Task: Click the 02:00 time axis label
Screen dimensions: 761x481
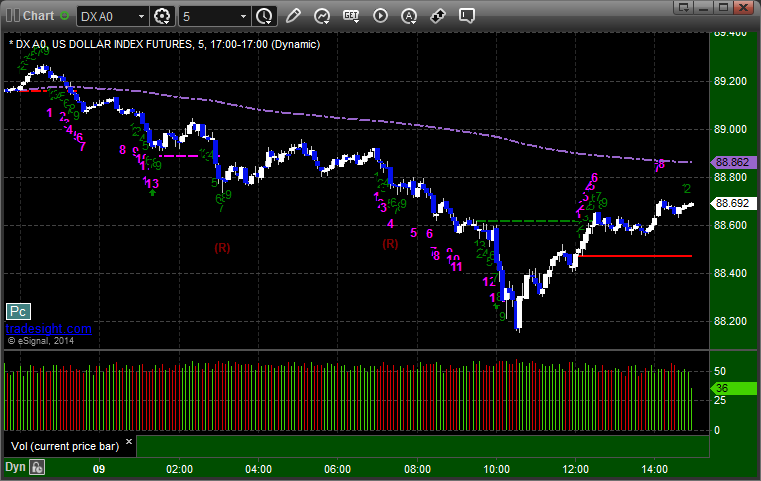Action: point(180,469)
